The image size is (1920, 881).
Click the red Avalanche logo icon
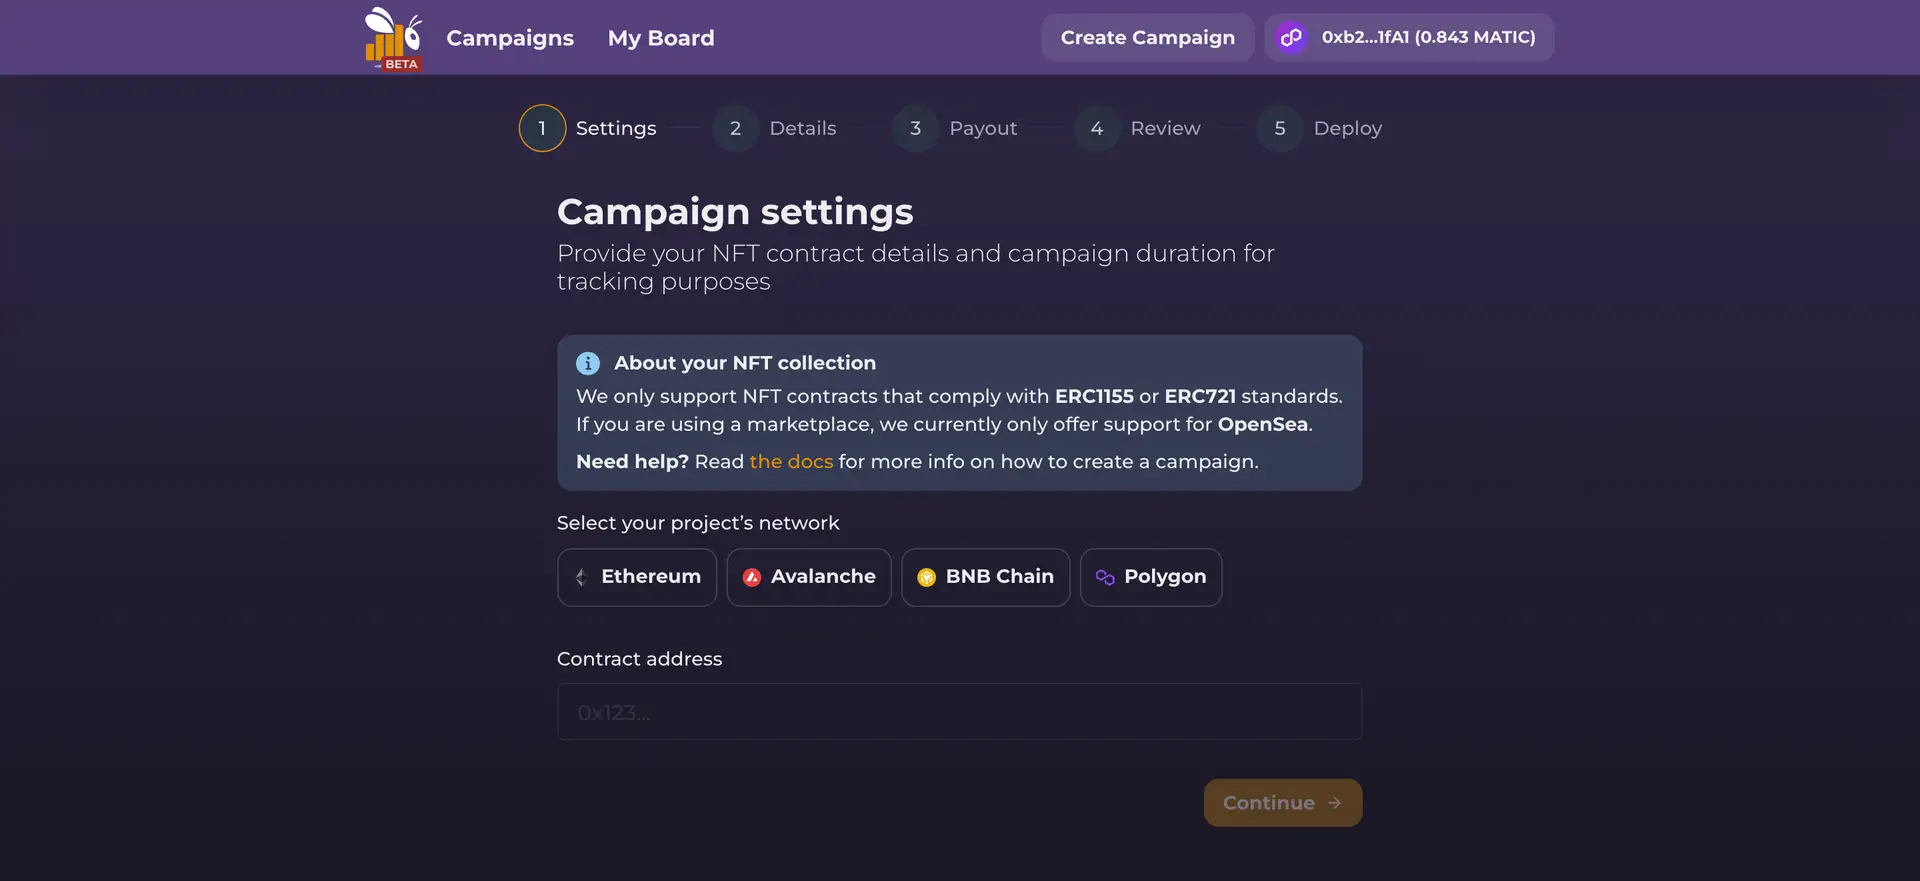coord(752,577)
